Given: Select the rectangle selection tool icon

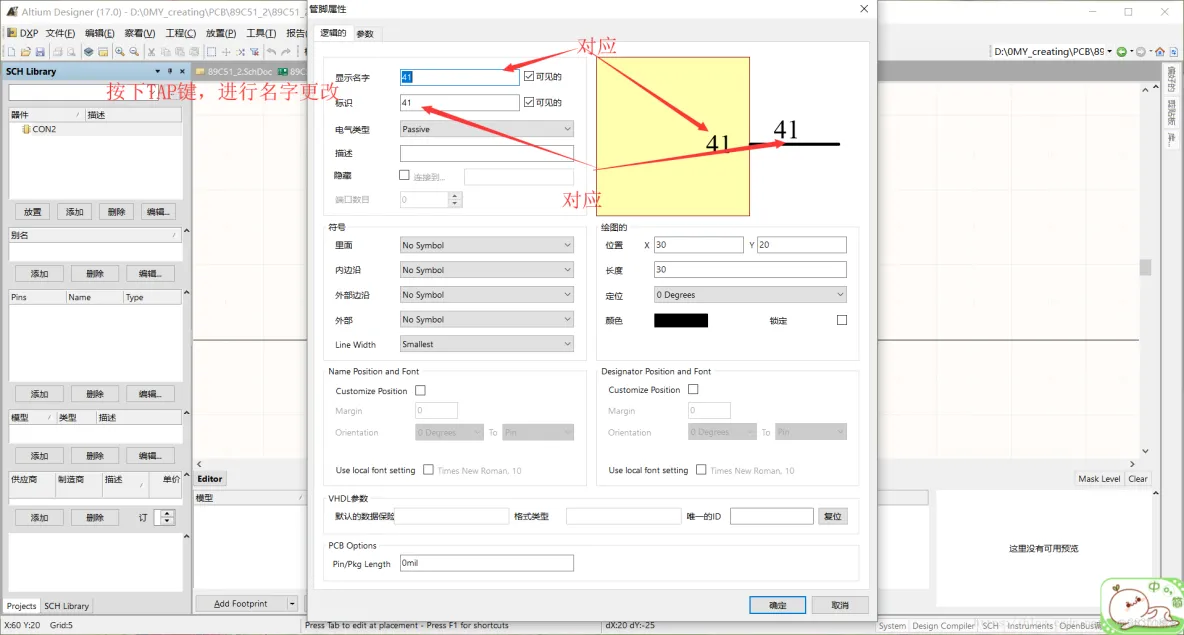Looking at the screenshot, I should 211,52.
